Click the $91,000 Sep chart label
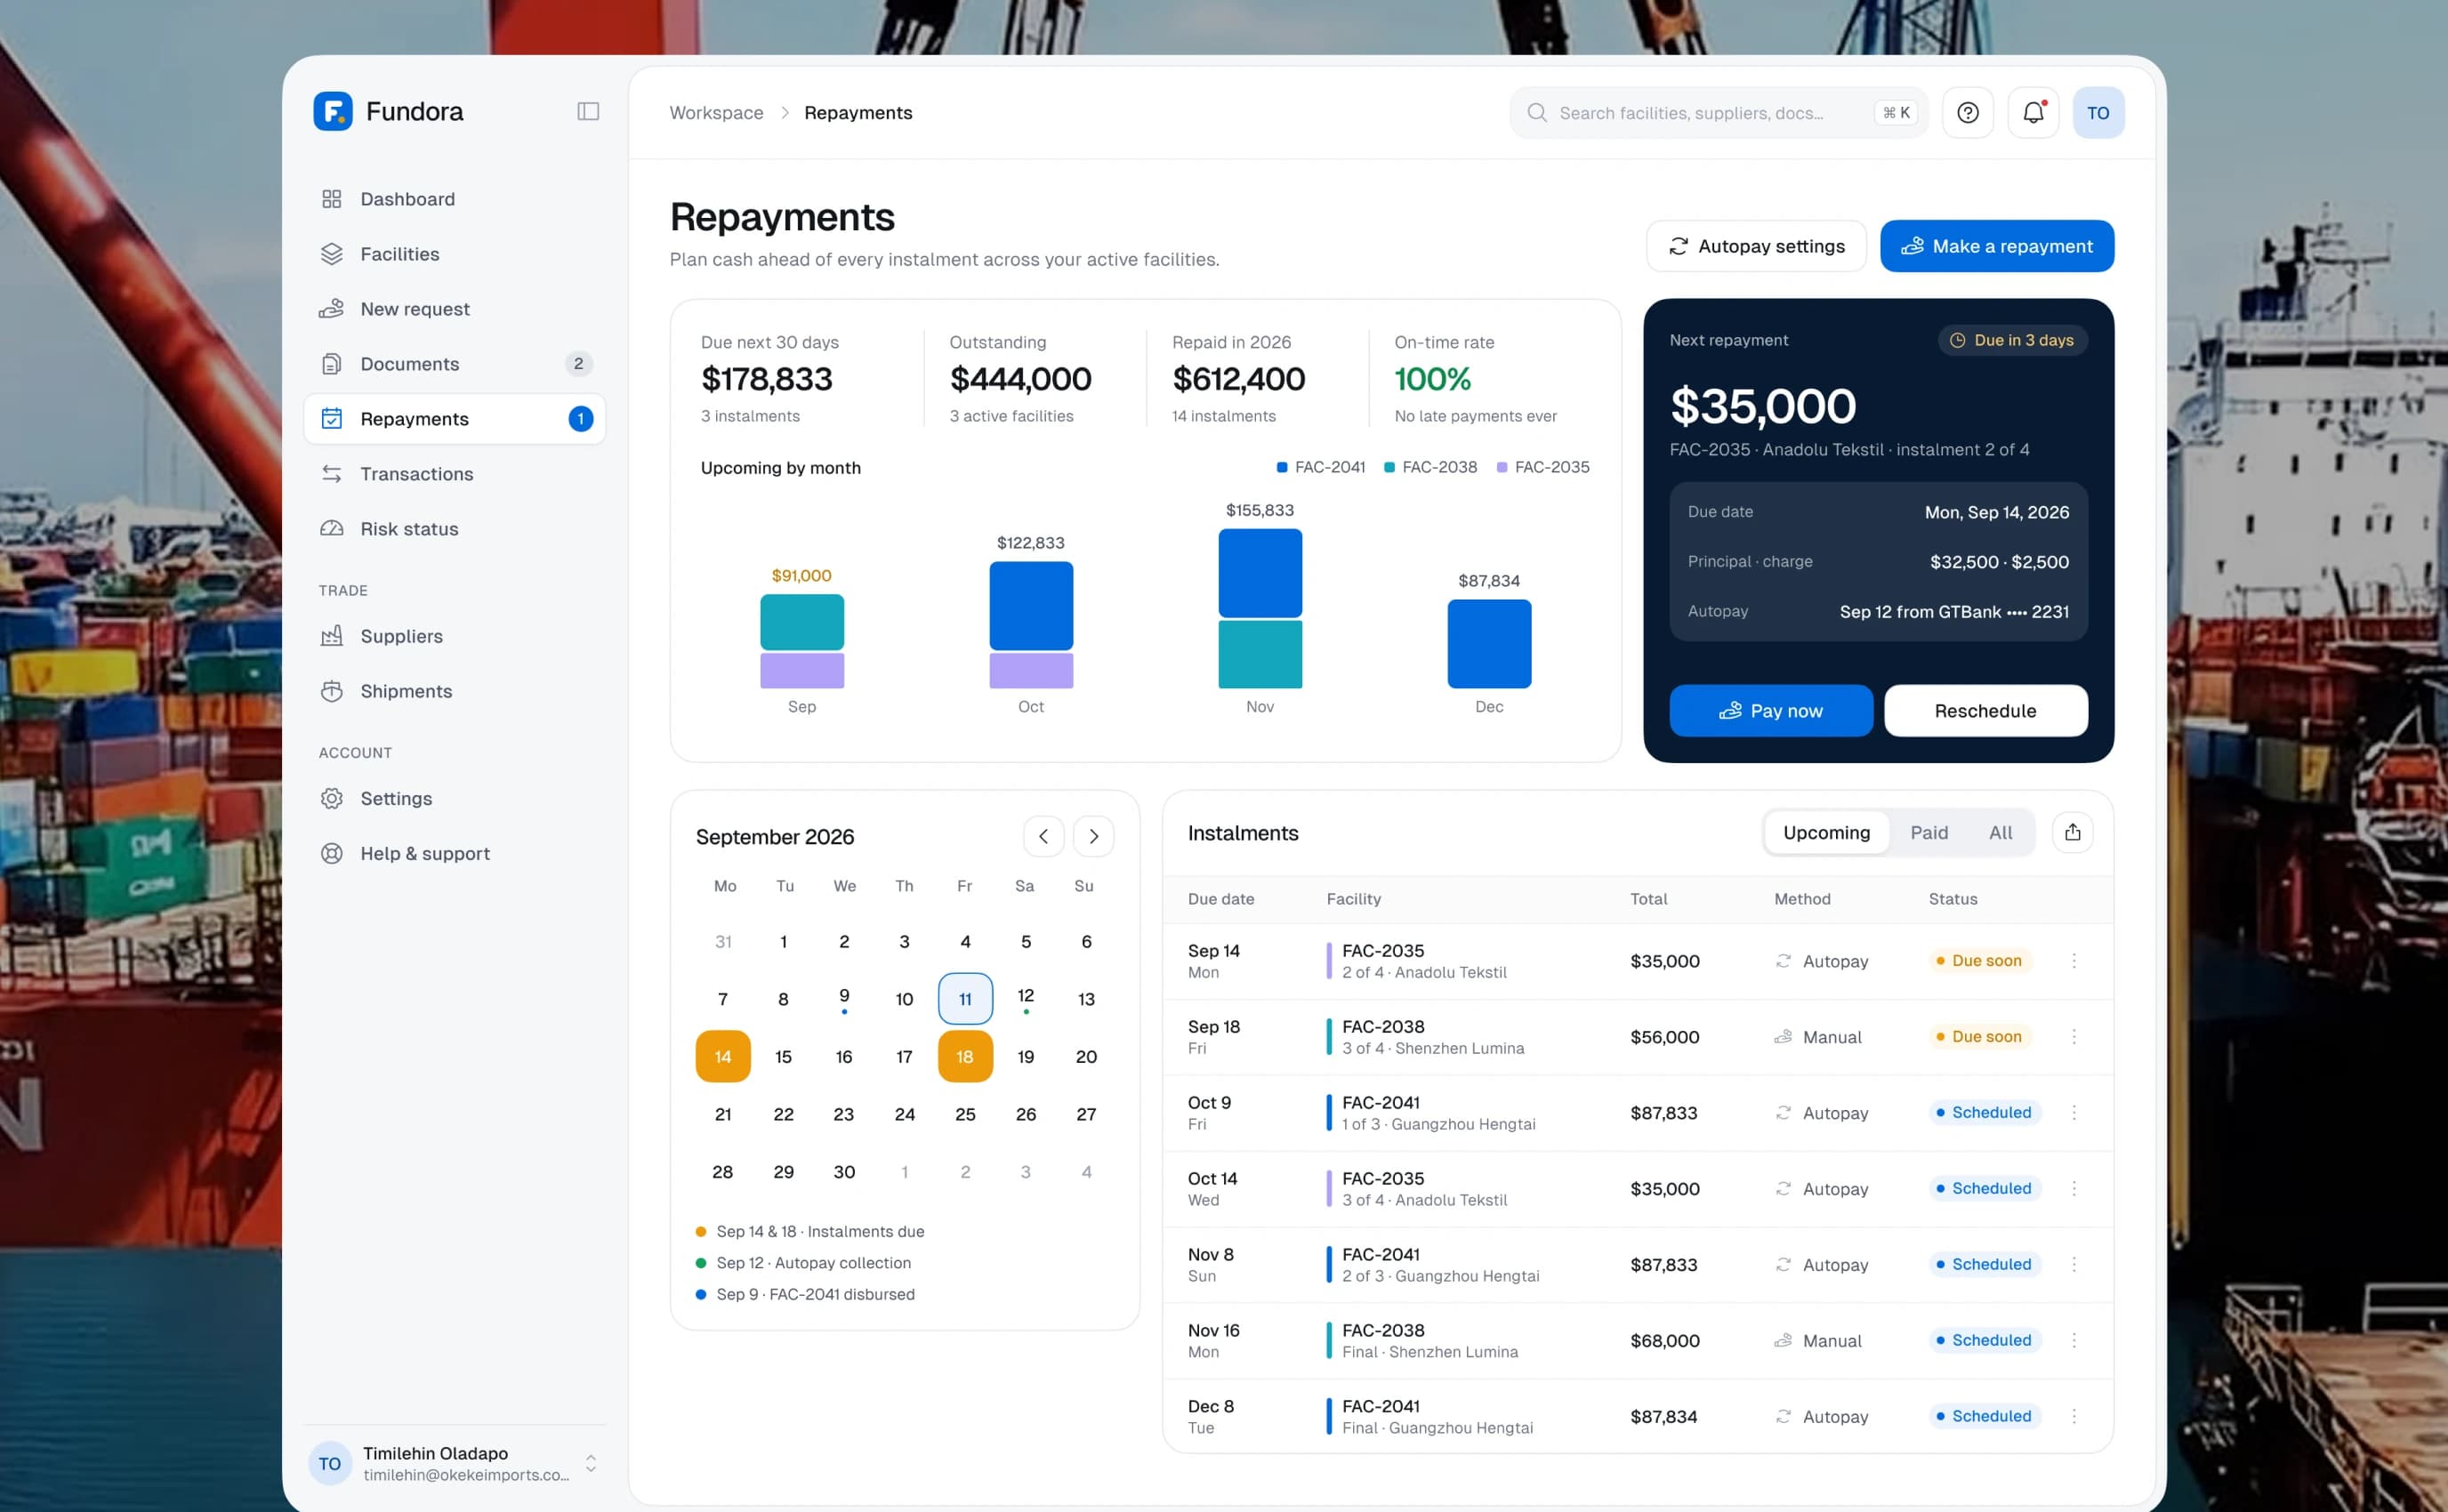The width and height of the screenshot is (2448, 1512). [x=801, y=575]
